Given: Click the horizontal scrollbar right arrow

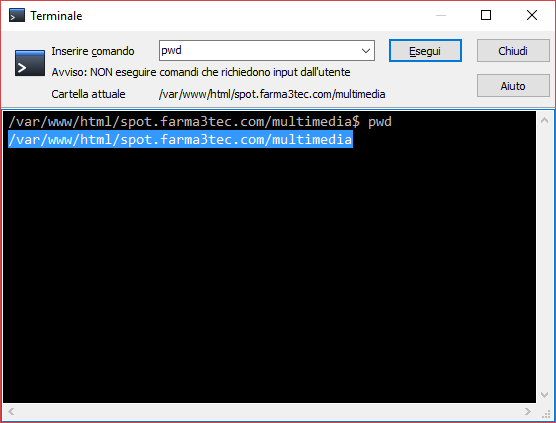Looking at the screenshot, I should [x=528, y=411].
